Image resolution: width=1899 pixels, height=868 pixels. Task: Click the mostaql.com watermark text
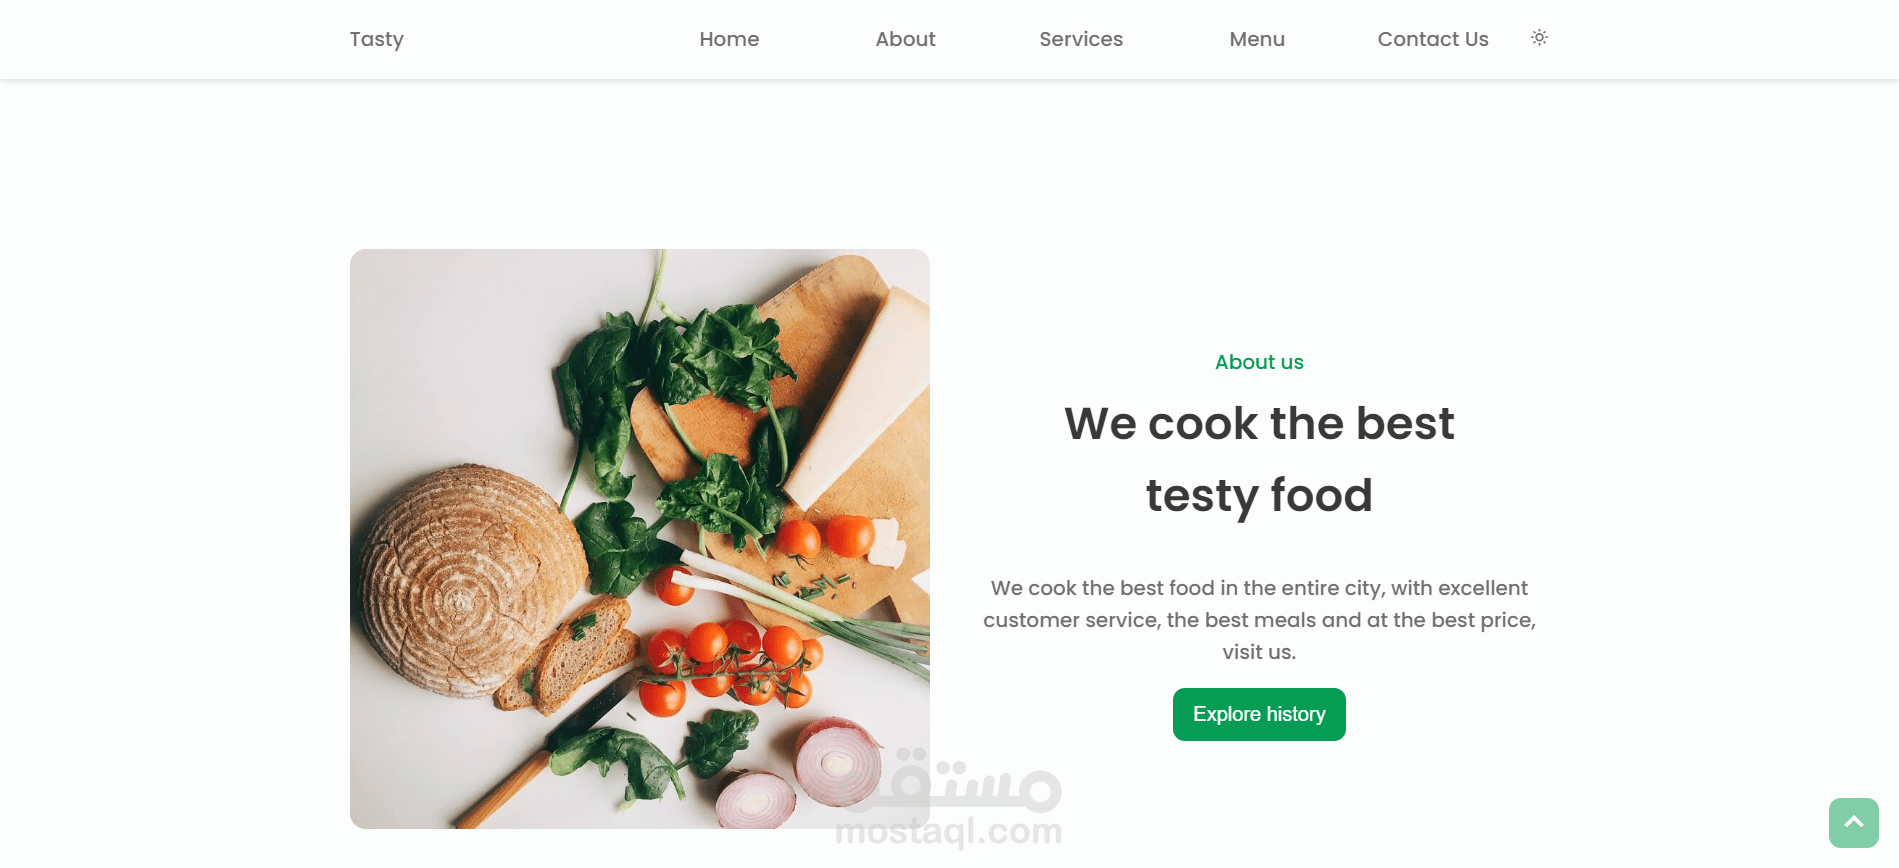[x=948, y=831]
